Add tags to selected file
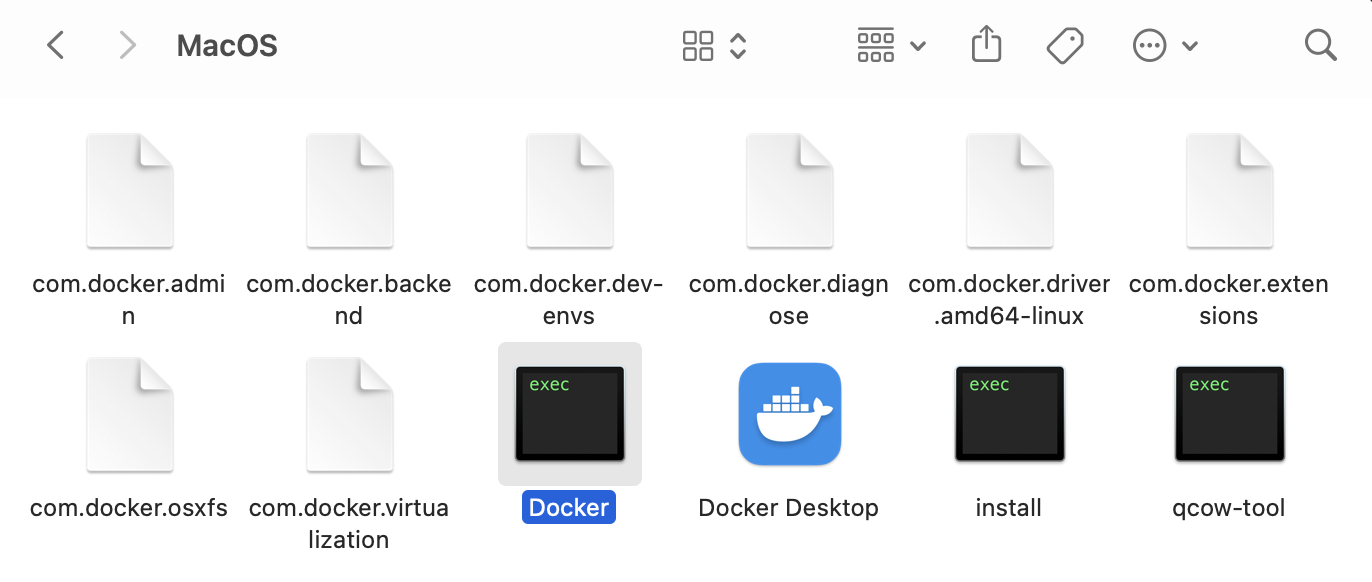1372x582 pixels. (x=1065, y=45)
